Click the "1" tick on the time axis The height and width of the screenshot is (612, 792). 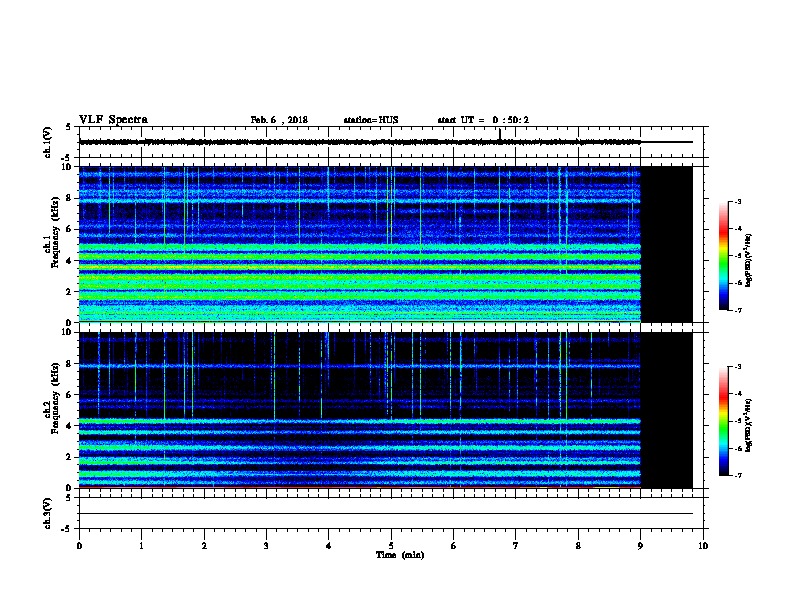pyautogui.click(x=141, y=545)
